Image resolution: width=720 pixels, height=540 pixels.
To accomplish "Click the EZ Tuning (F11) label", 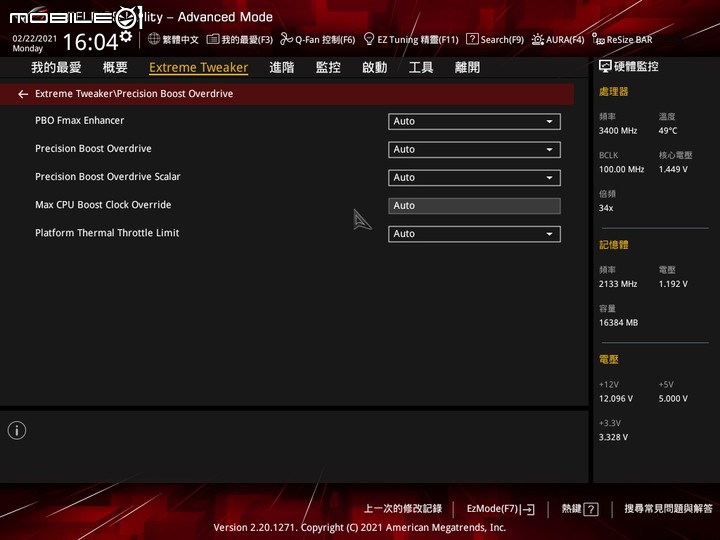I will point(418,39).
